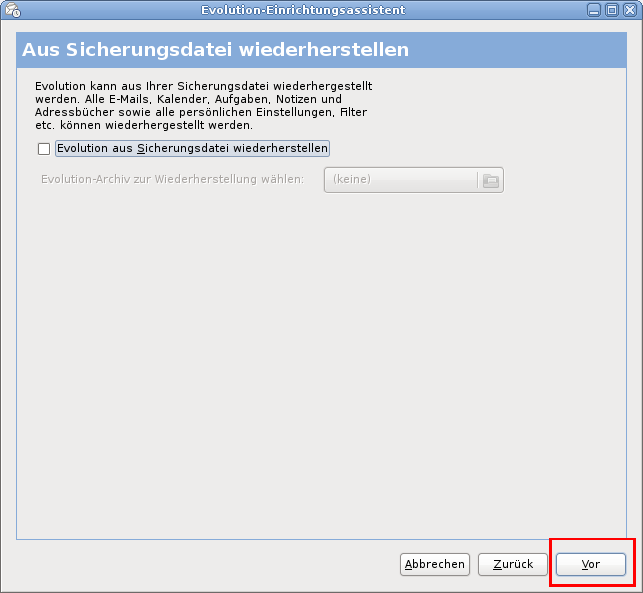Maximize the Evolution setup assistant window
This screenshot has width=643, height=593.
tap(612, 10)
